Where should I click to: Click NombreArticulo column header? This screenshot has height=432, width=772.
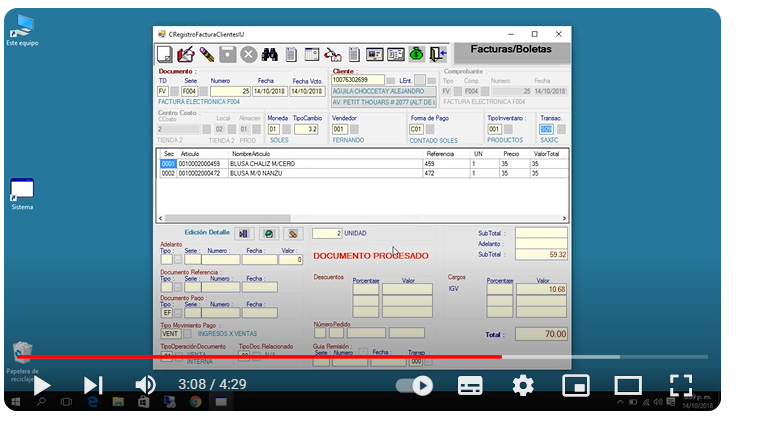click(251, 154)
